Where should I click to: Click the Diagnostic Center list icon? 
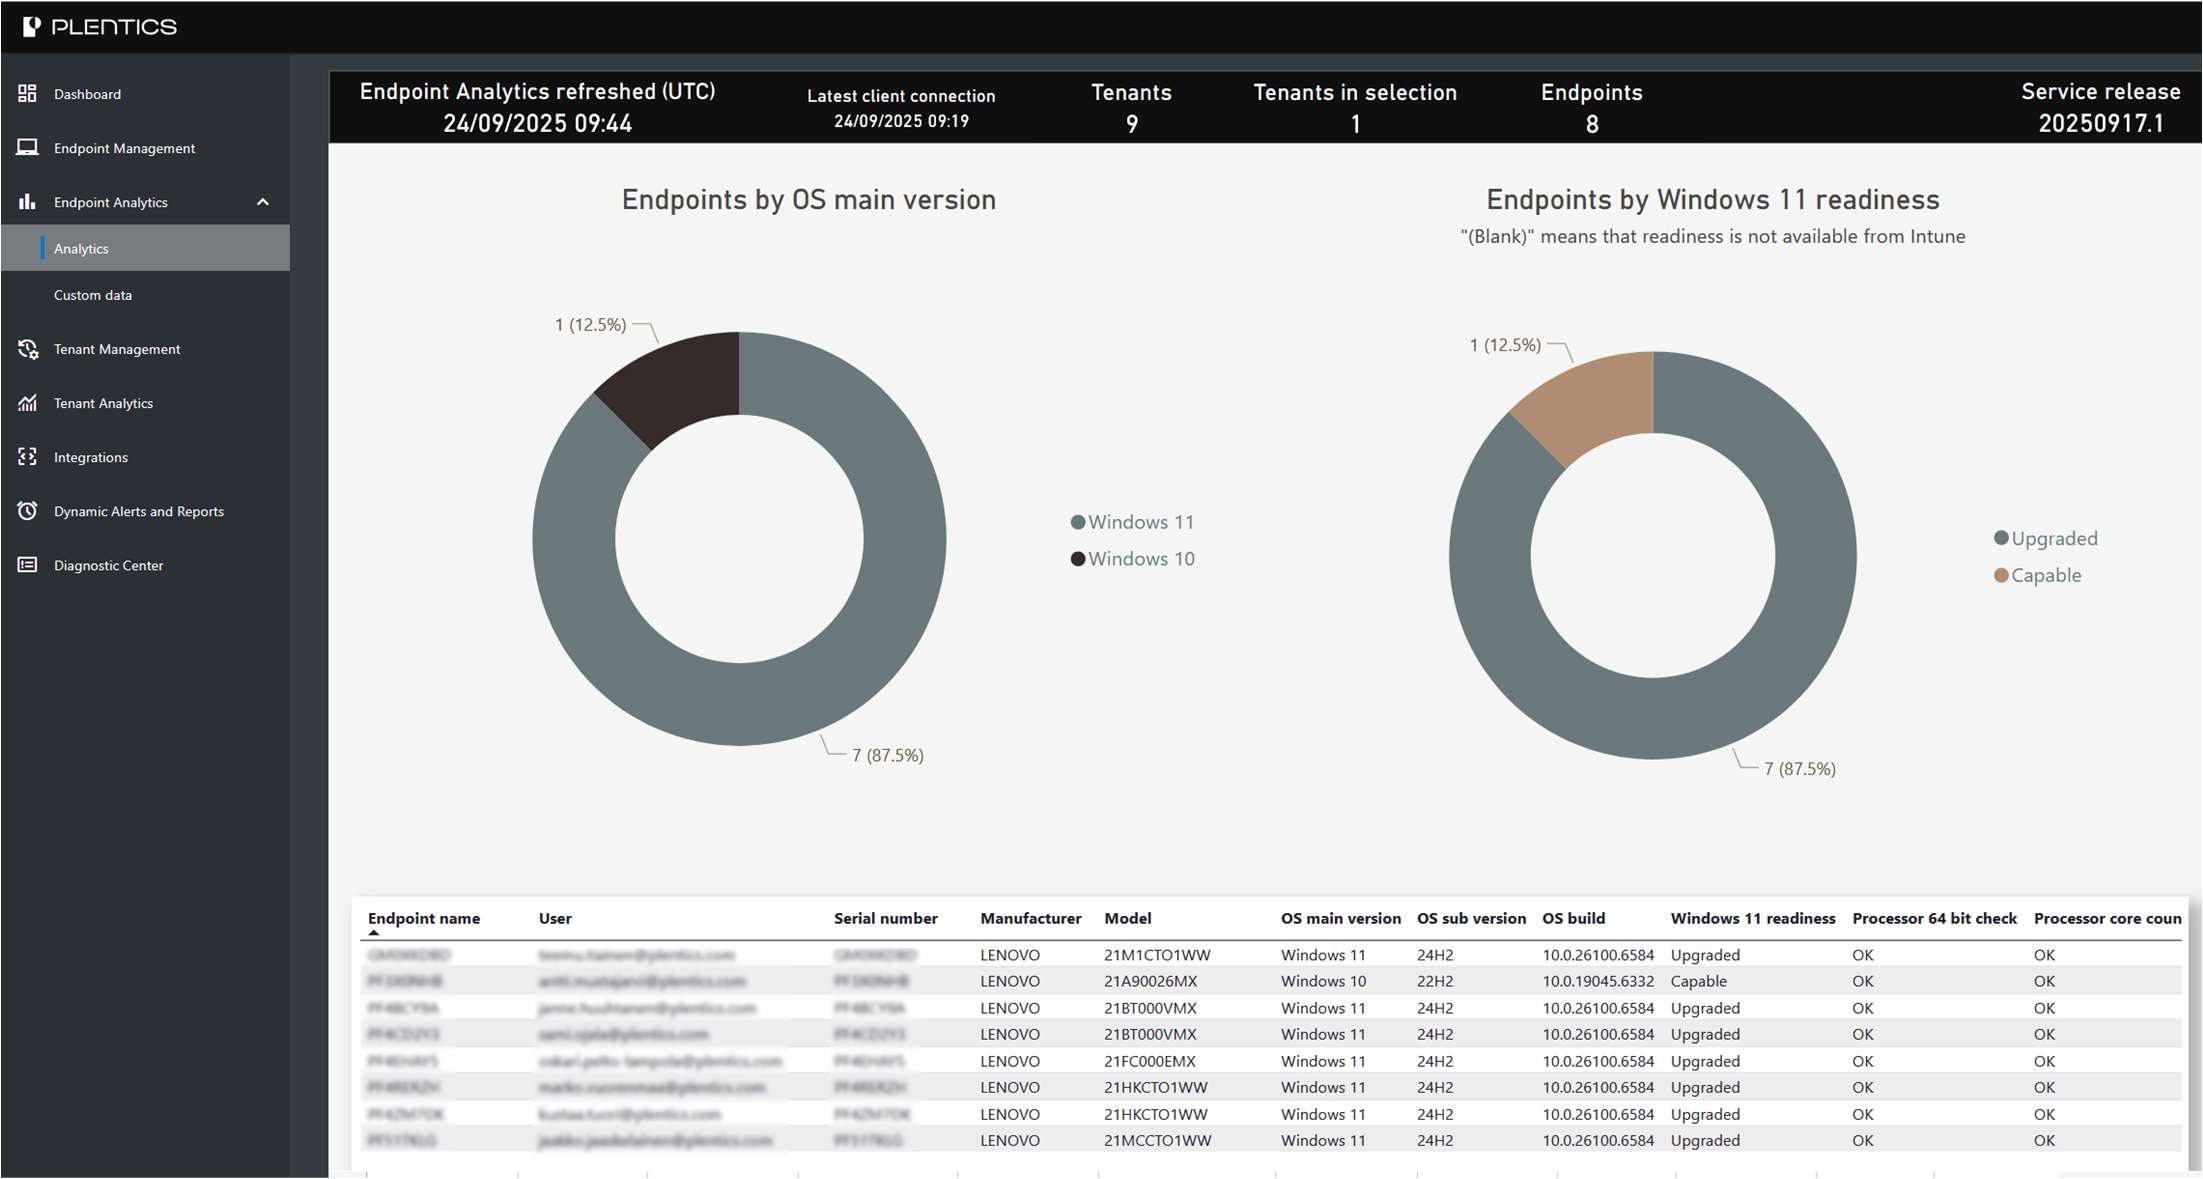[x=27, y=565]
